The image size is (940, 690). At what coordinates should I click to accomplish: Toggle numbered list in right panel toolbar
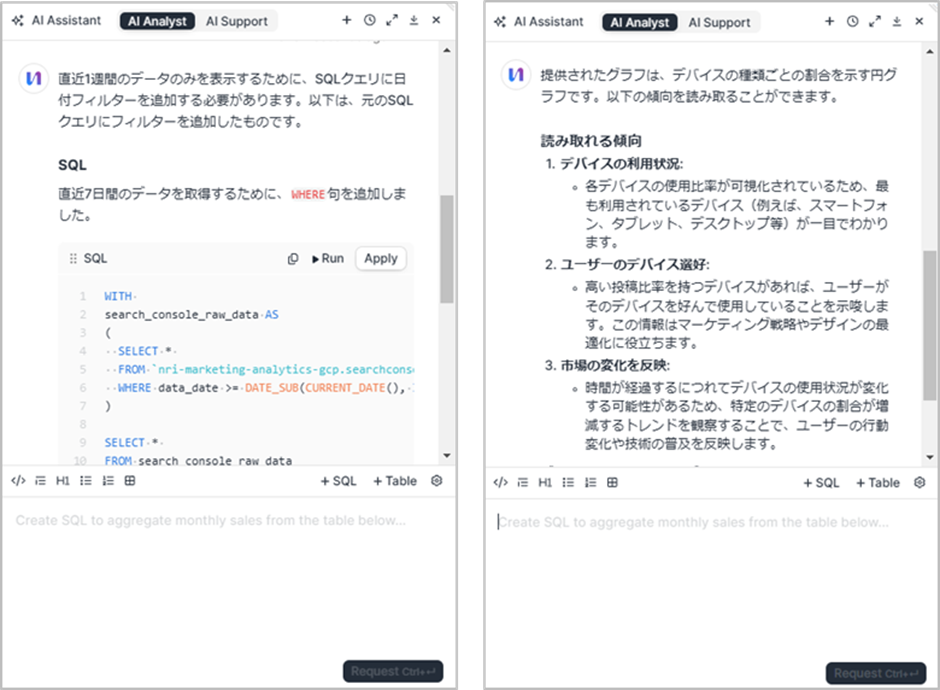pos(590,482)
